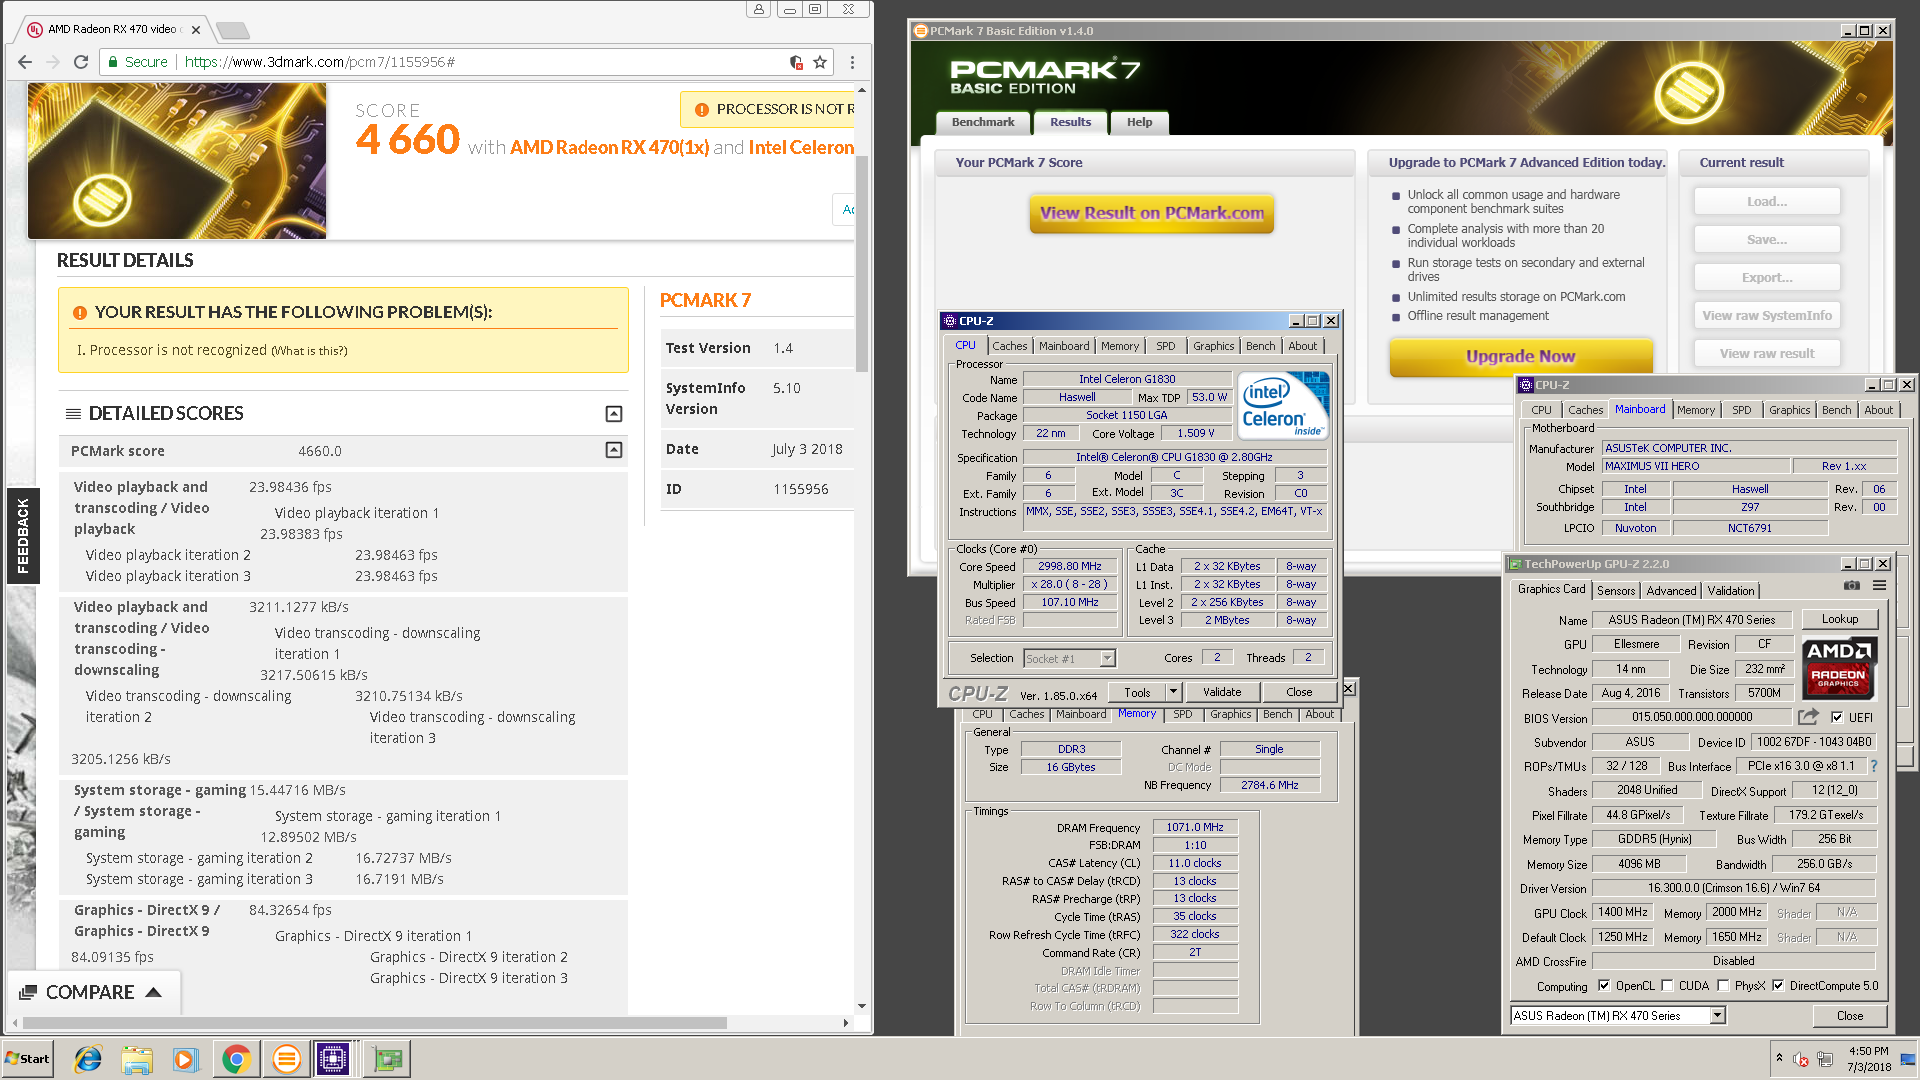Image resolution: width=1920 pixels, height=1080 pixels.
Task: Switch to Bench tab in front CPU-Z
Action: pyautogui.click(x=1260, y=346)
